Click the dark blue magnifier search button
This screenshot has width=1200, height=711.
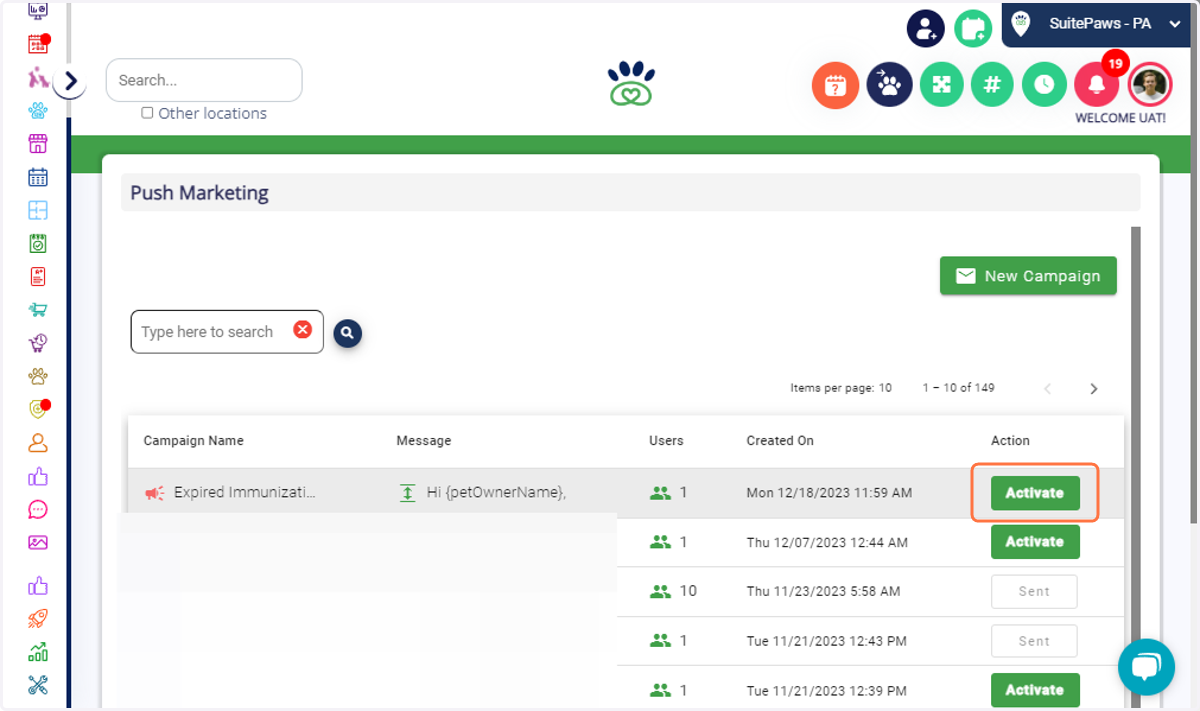pyautogui.click(x=348, y=333)
